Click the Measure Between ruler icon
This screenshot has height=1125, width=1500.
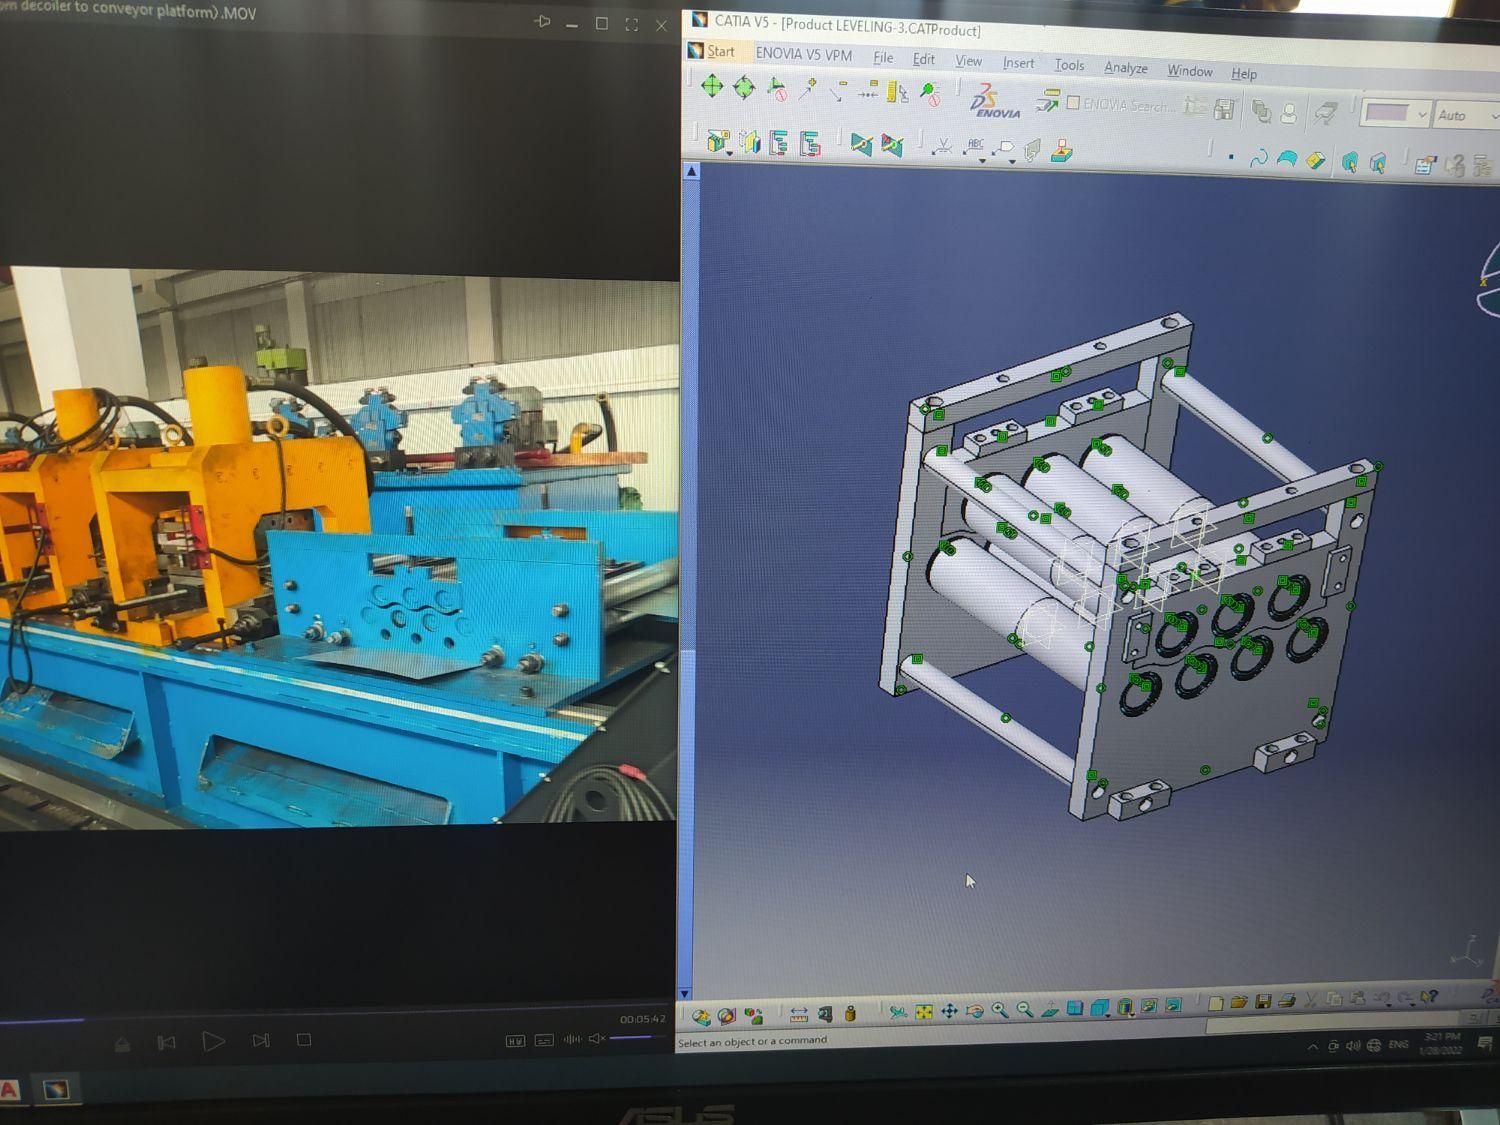pyautogui.click(x=798, y=1015)
